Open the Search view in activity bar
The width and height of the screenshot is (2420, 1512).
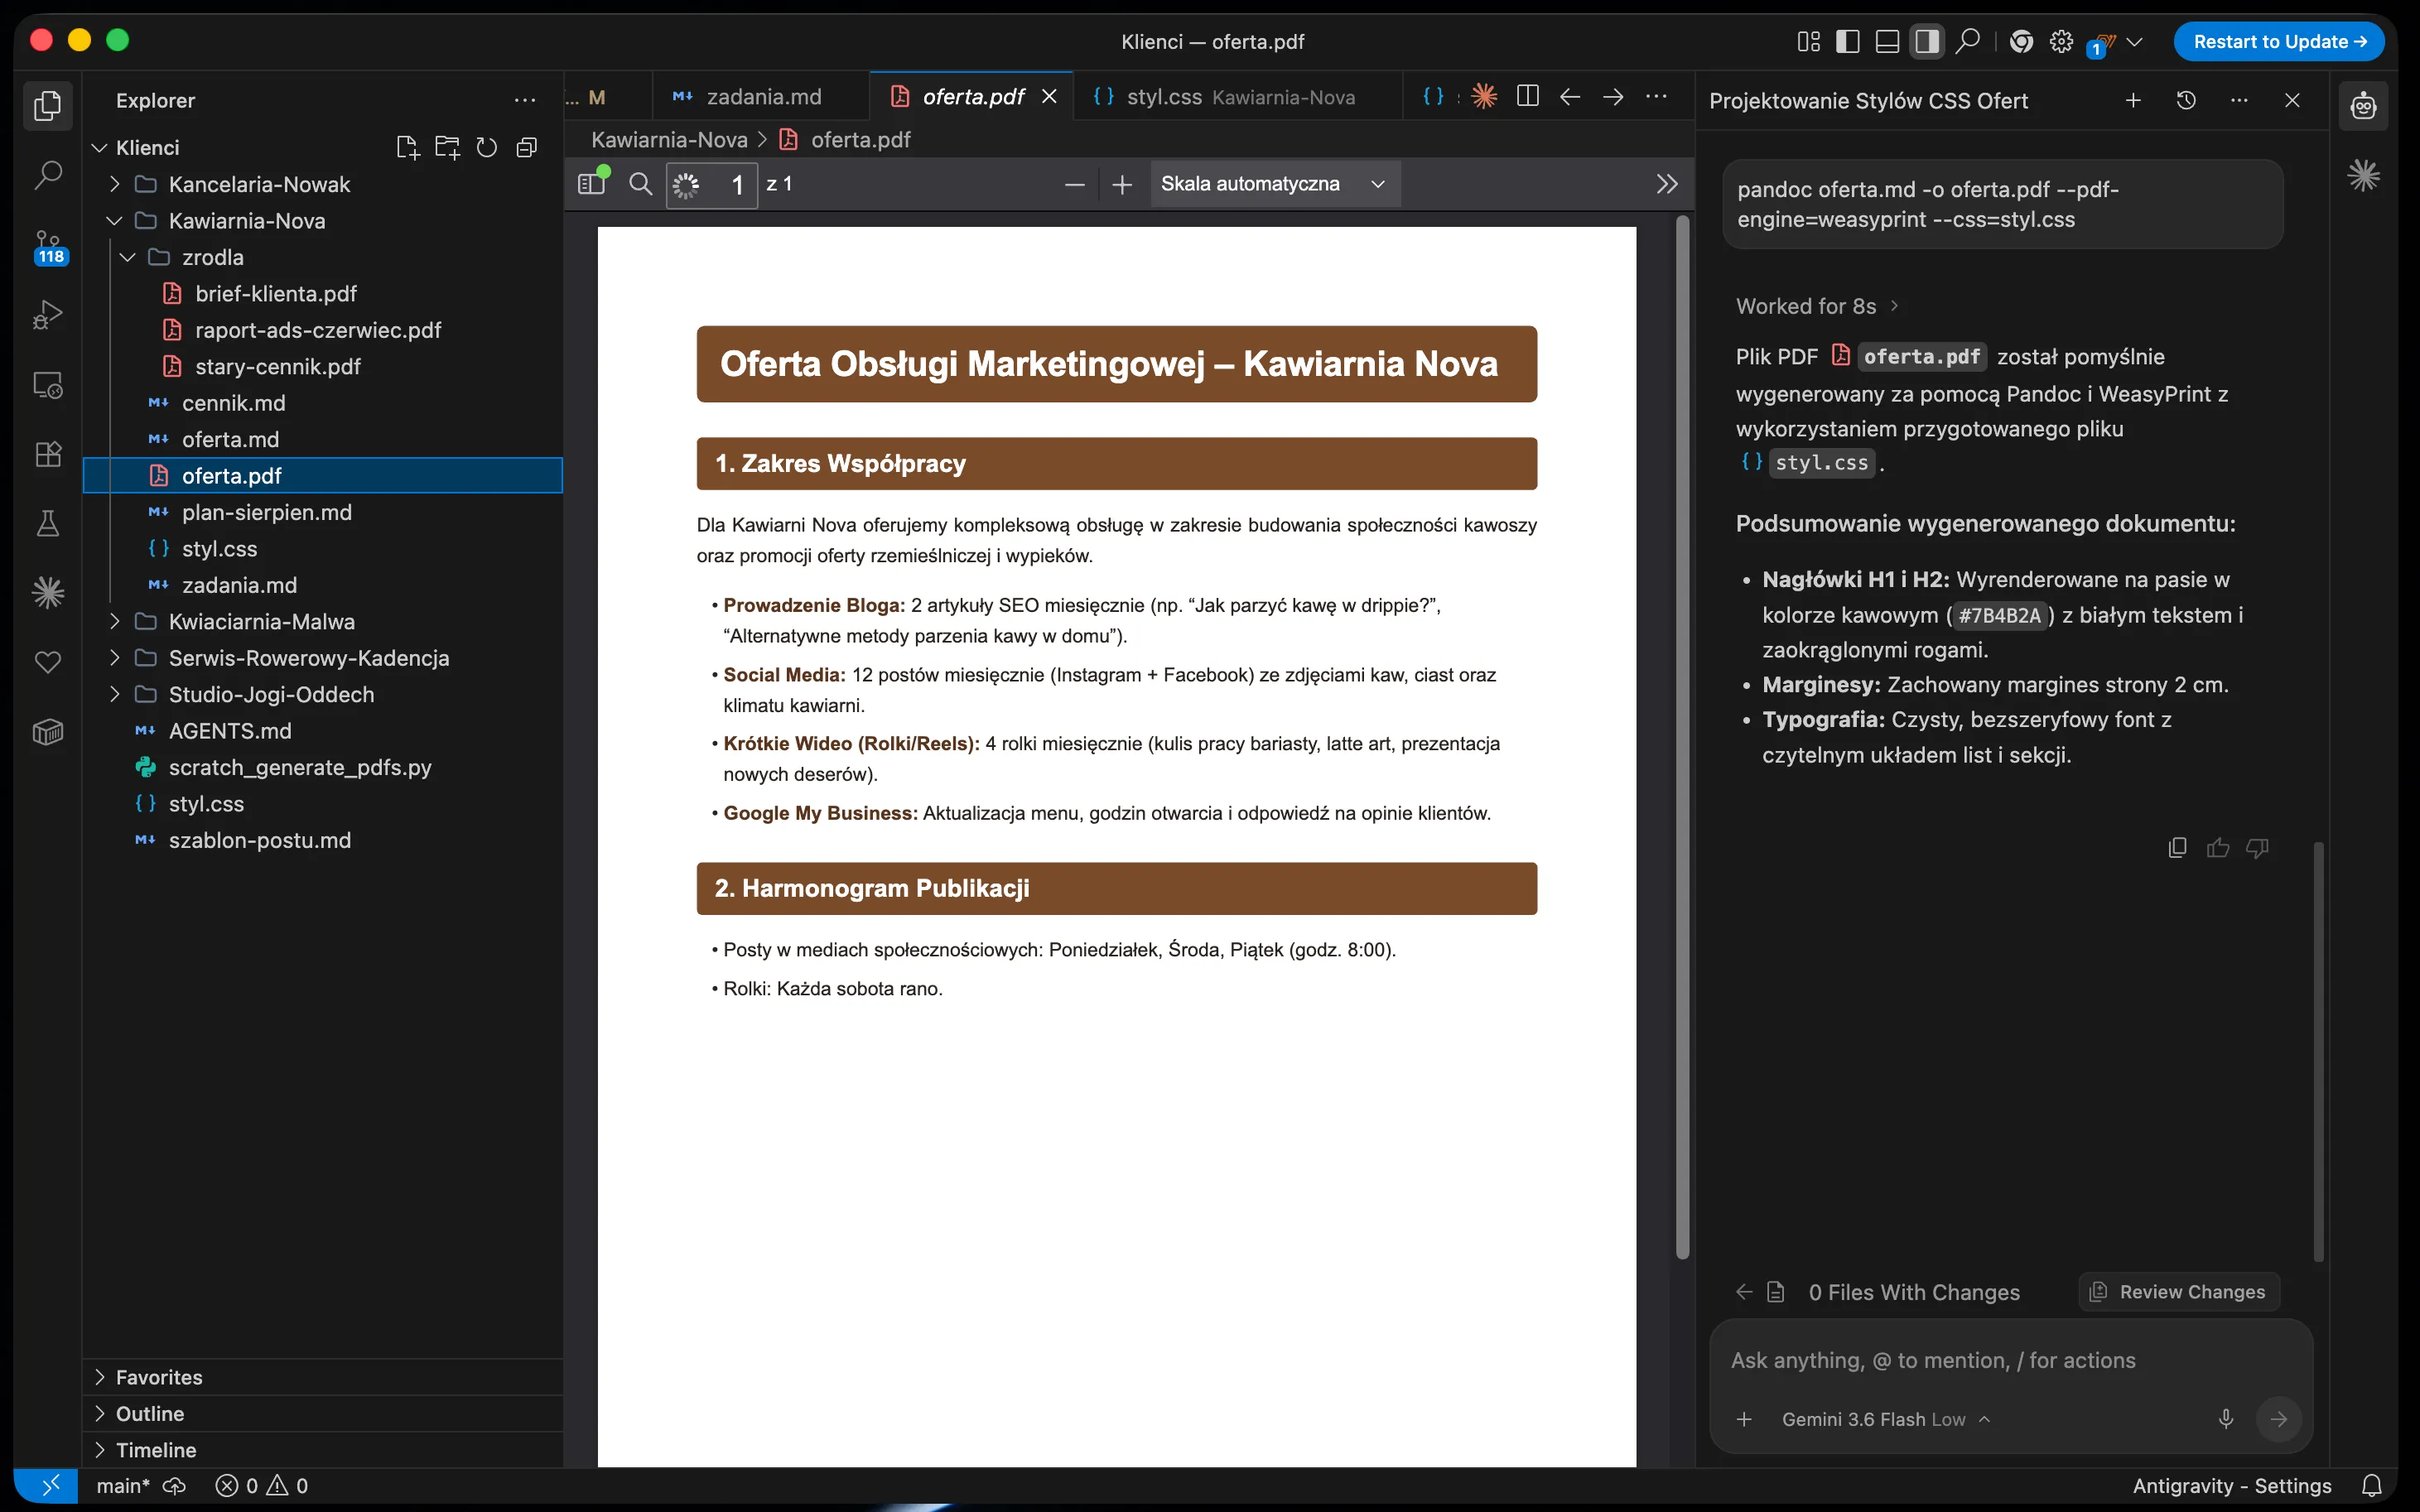coord(47,175)
